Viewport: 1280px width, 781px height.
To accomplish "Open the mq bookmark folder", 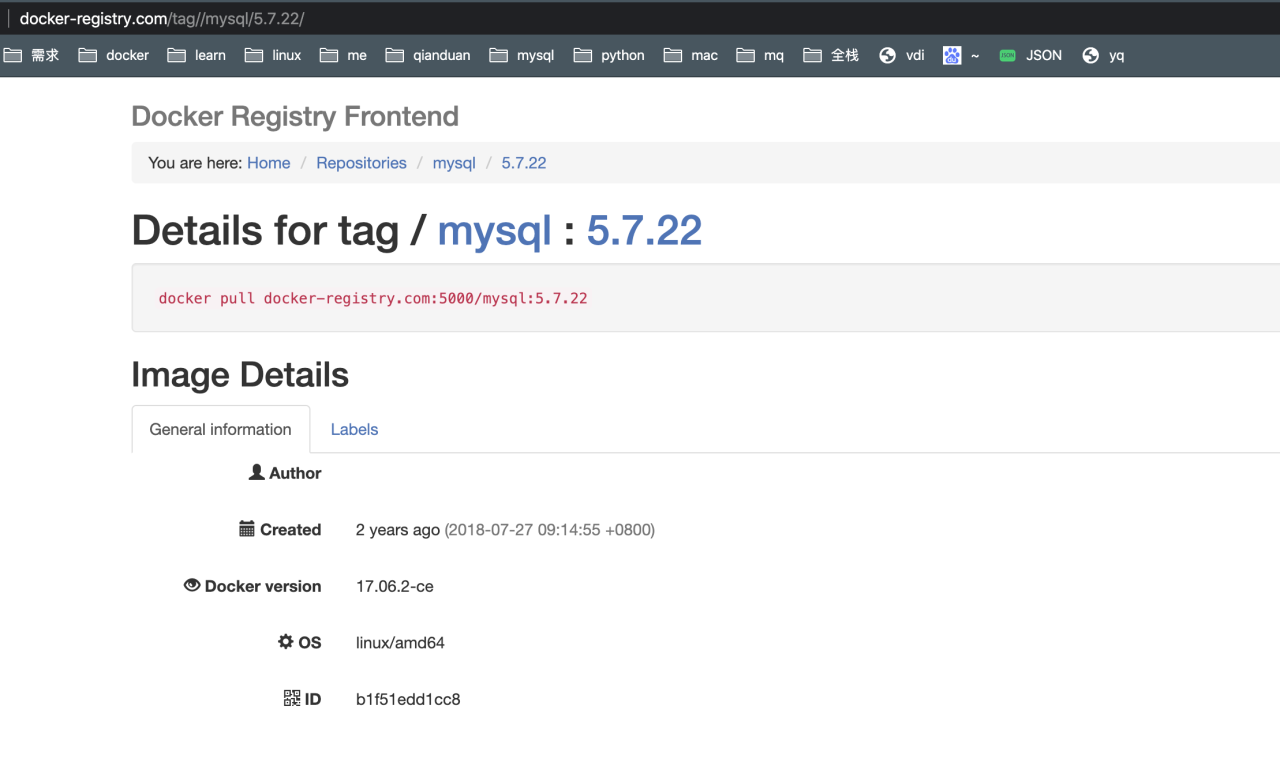I will click(760, 55).
